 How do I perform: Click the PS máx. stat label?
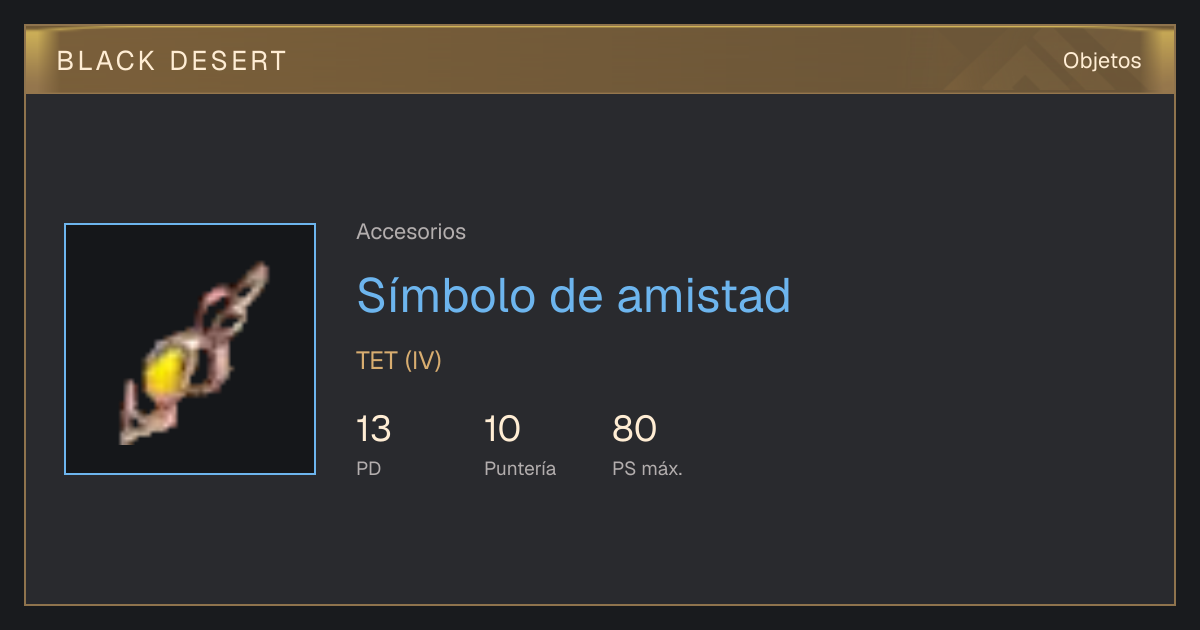click(x=647, y=468)
